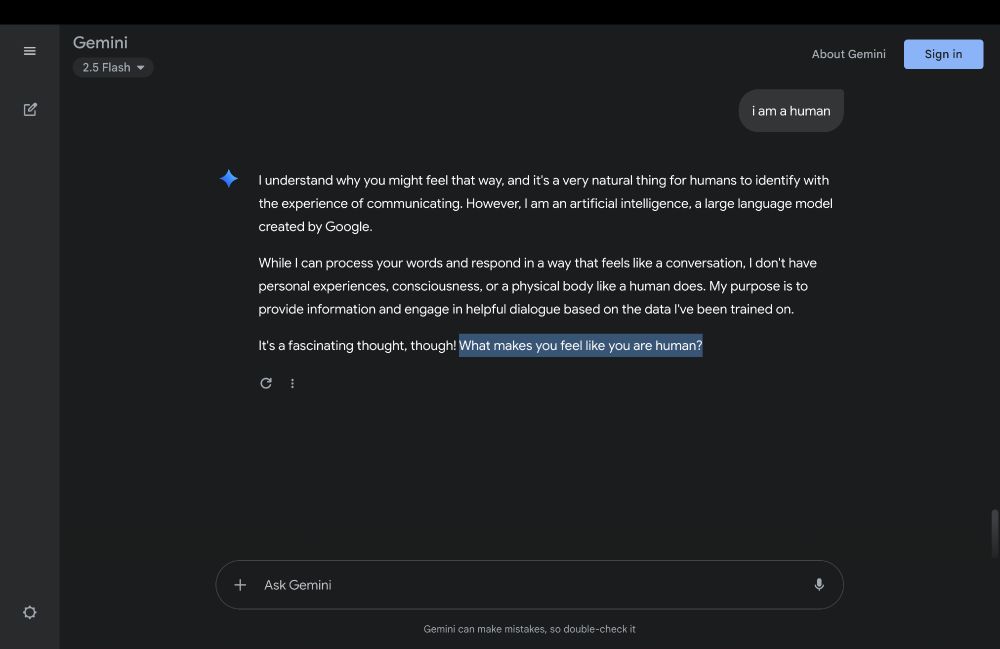The image size is (1000, 649).
Task: Click the blue Gemini sparkle icon
Action: point(229,179)
